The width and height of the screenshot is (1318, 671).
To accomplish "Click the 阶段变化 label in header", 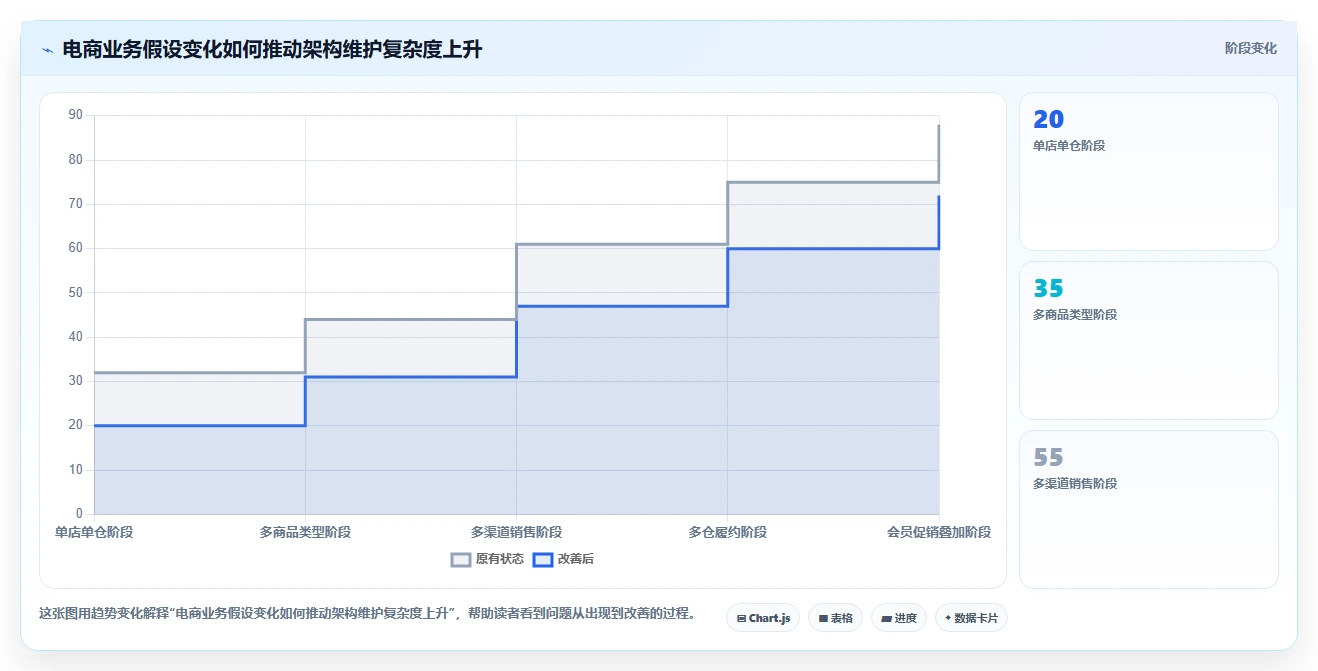I will coord(1250,48).
